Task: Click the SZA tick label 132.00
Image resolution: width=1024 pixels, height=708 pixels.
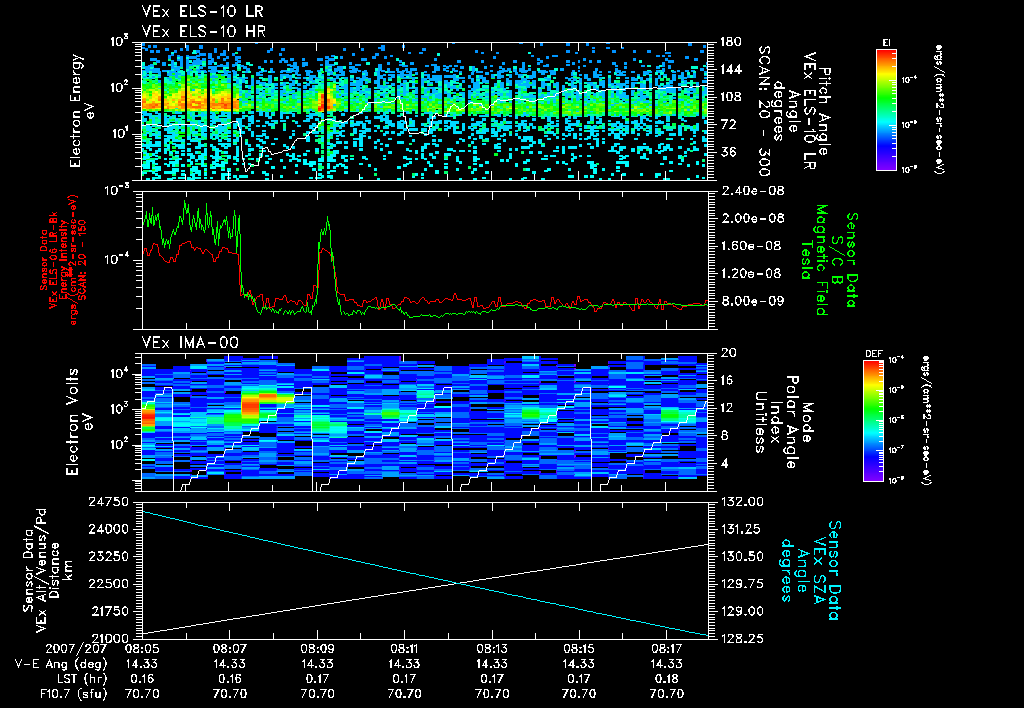Action: (x=741, y=502)
